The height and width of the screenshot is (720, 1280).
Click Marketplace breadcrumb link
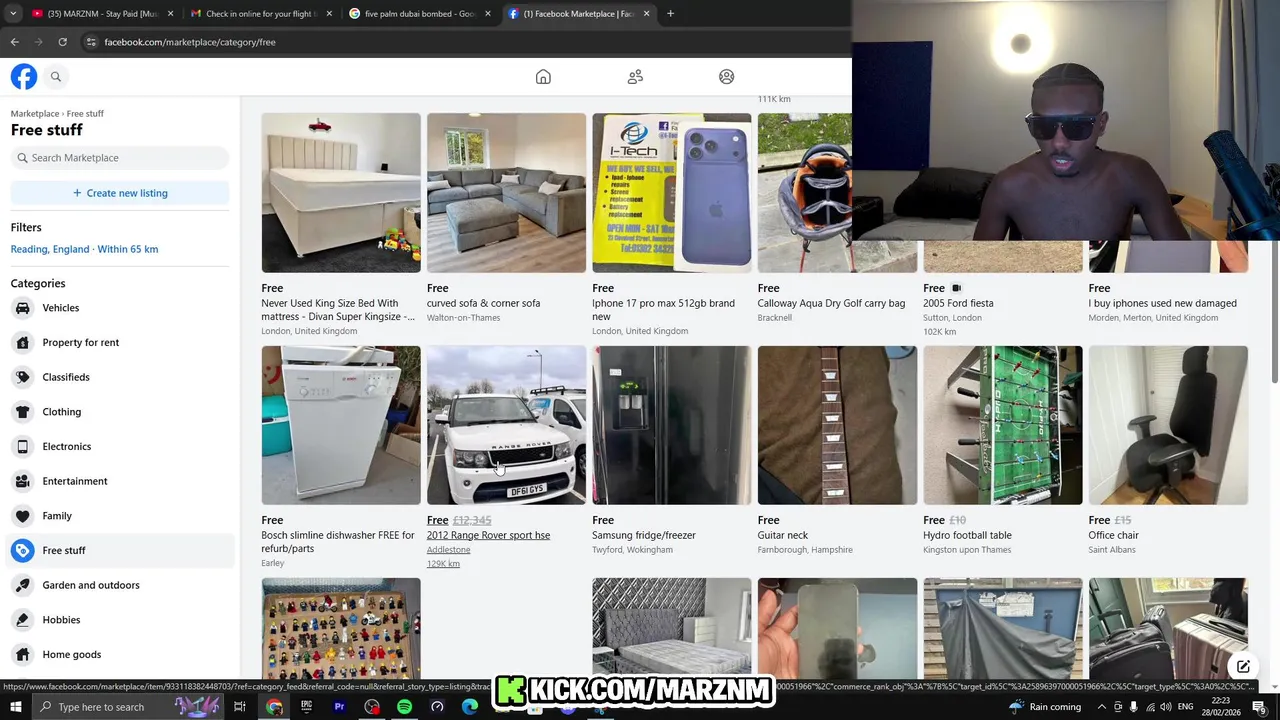[x=35, y=114]
